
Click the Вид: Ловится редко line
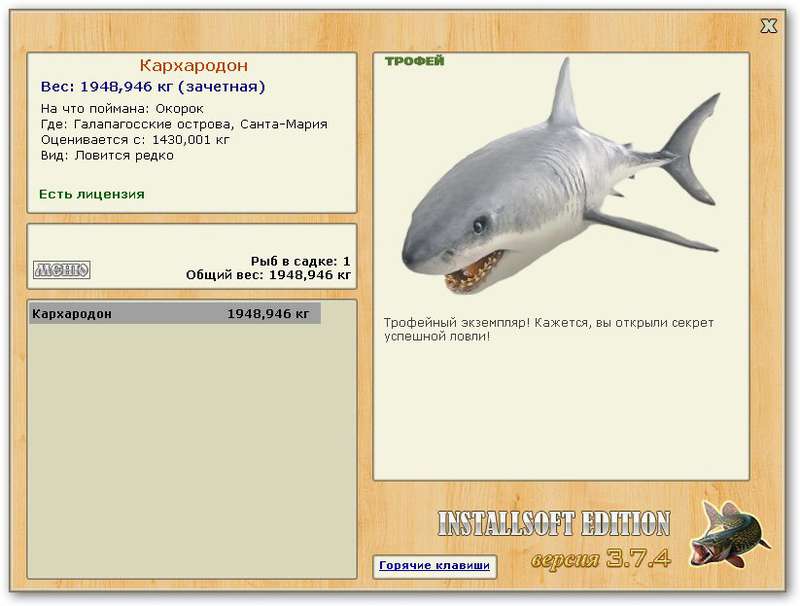tap(107, 156)
